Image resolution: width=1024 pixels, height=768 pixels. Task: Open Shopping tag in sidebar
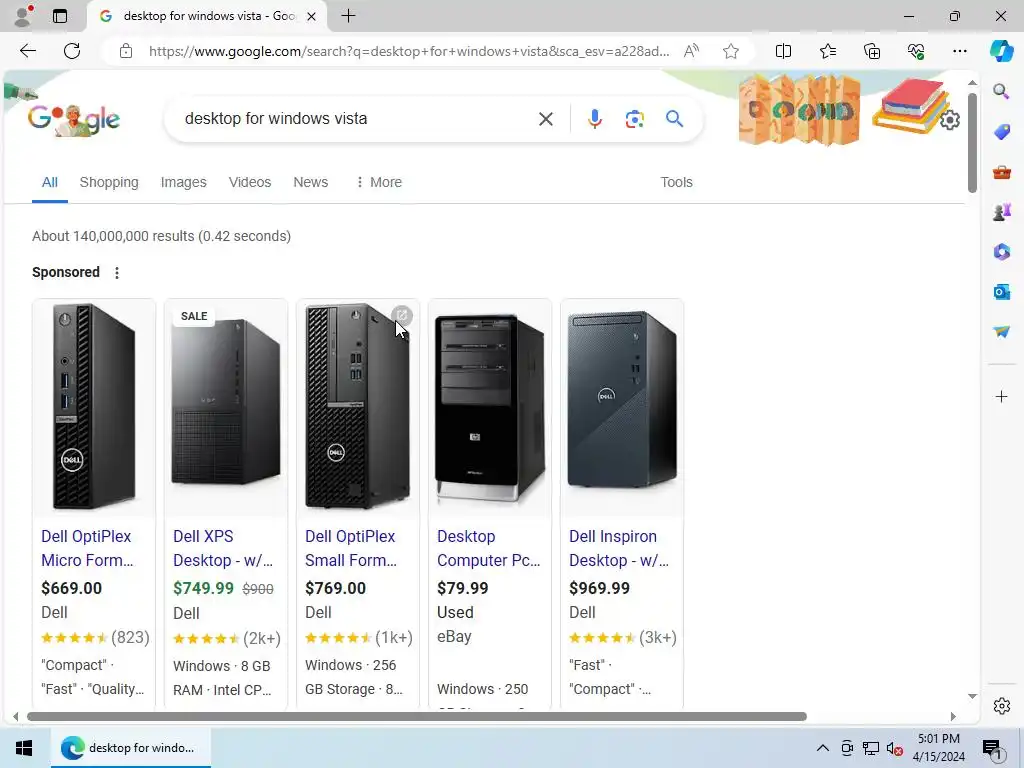[1001, 132]
